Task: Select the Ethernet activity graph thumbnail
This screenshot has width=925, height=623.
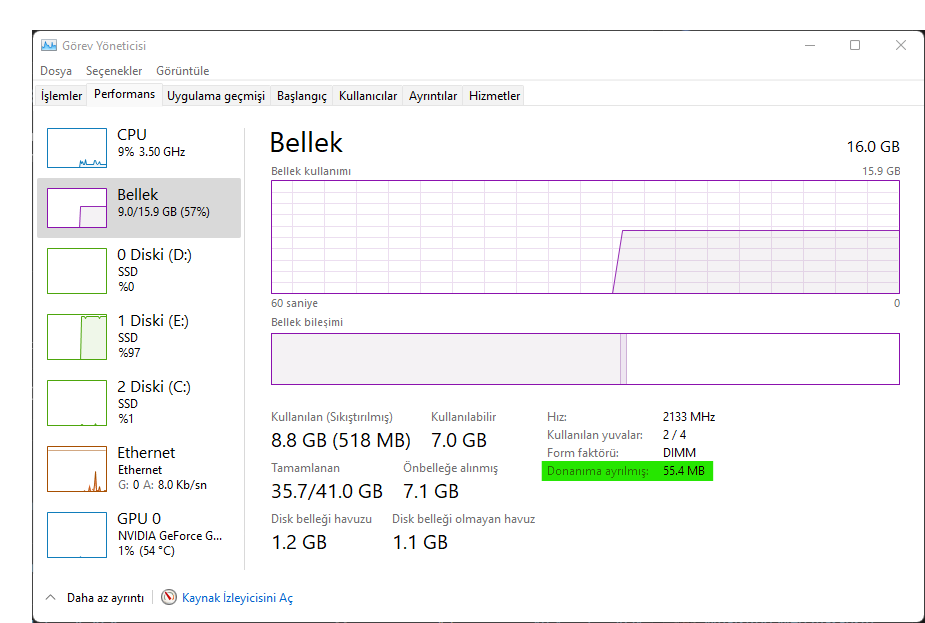Action: (77, 469)
